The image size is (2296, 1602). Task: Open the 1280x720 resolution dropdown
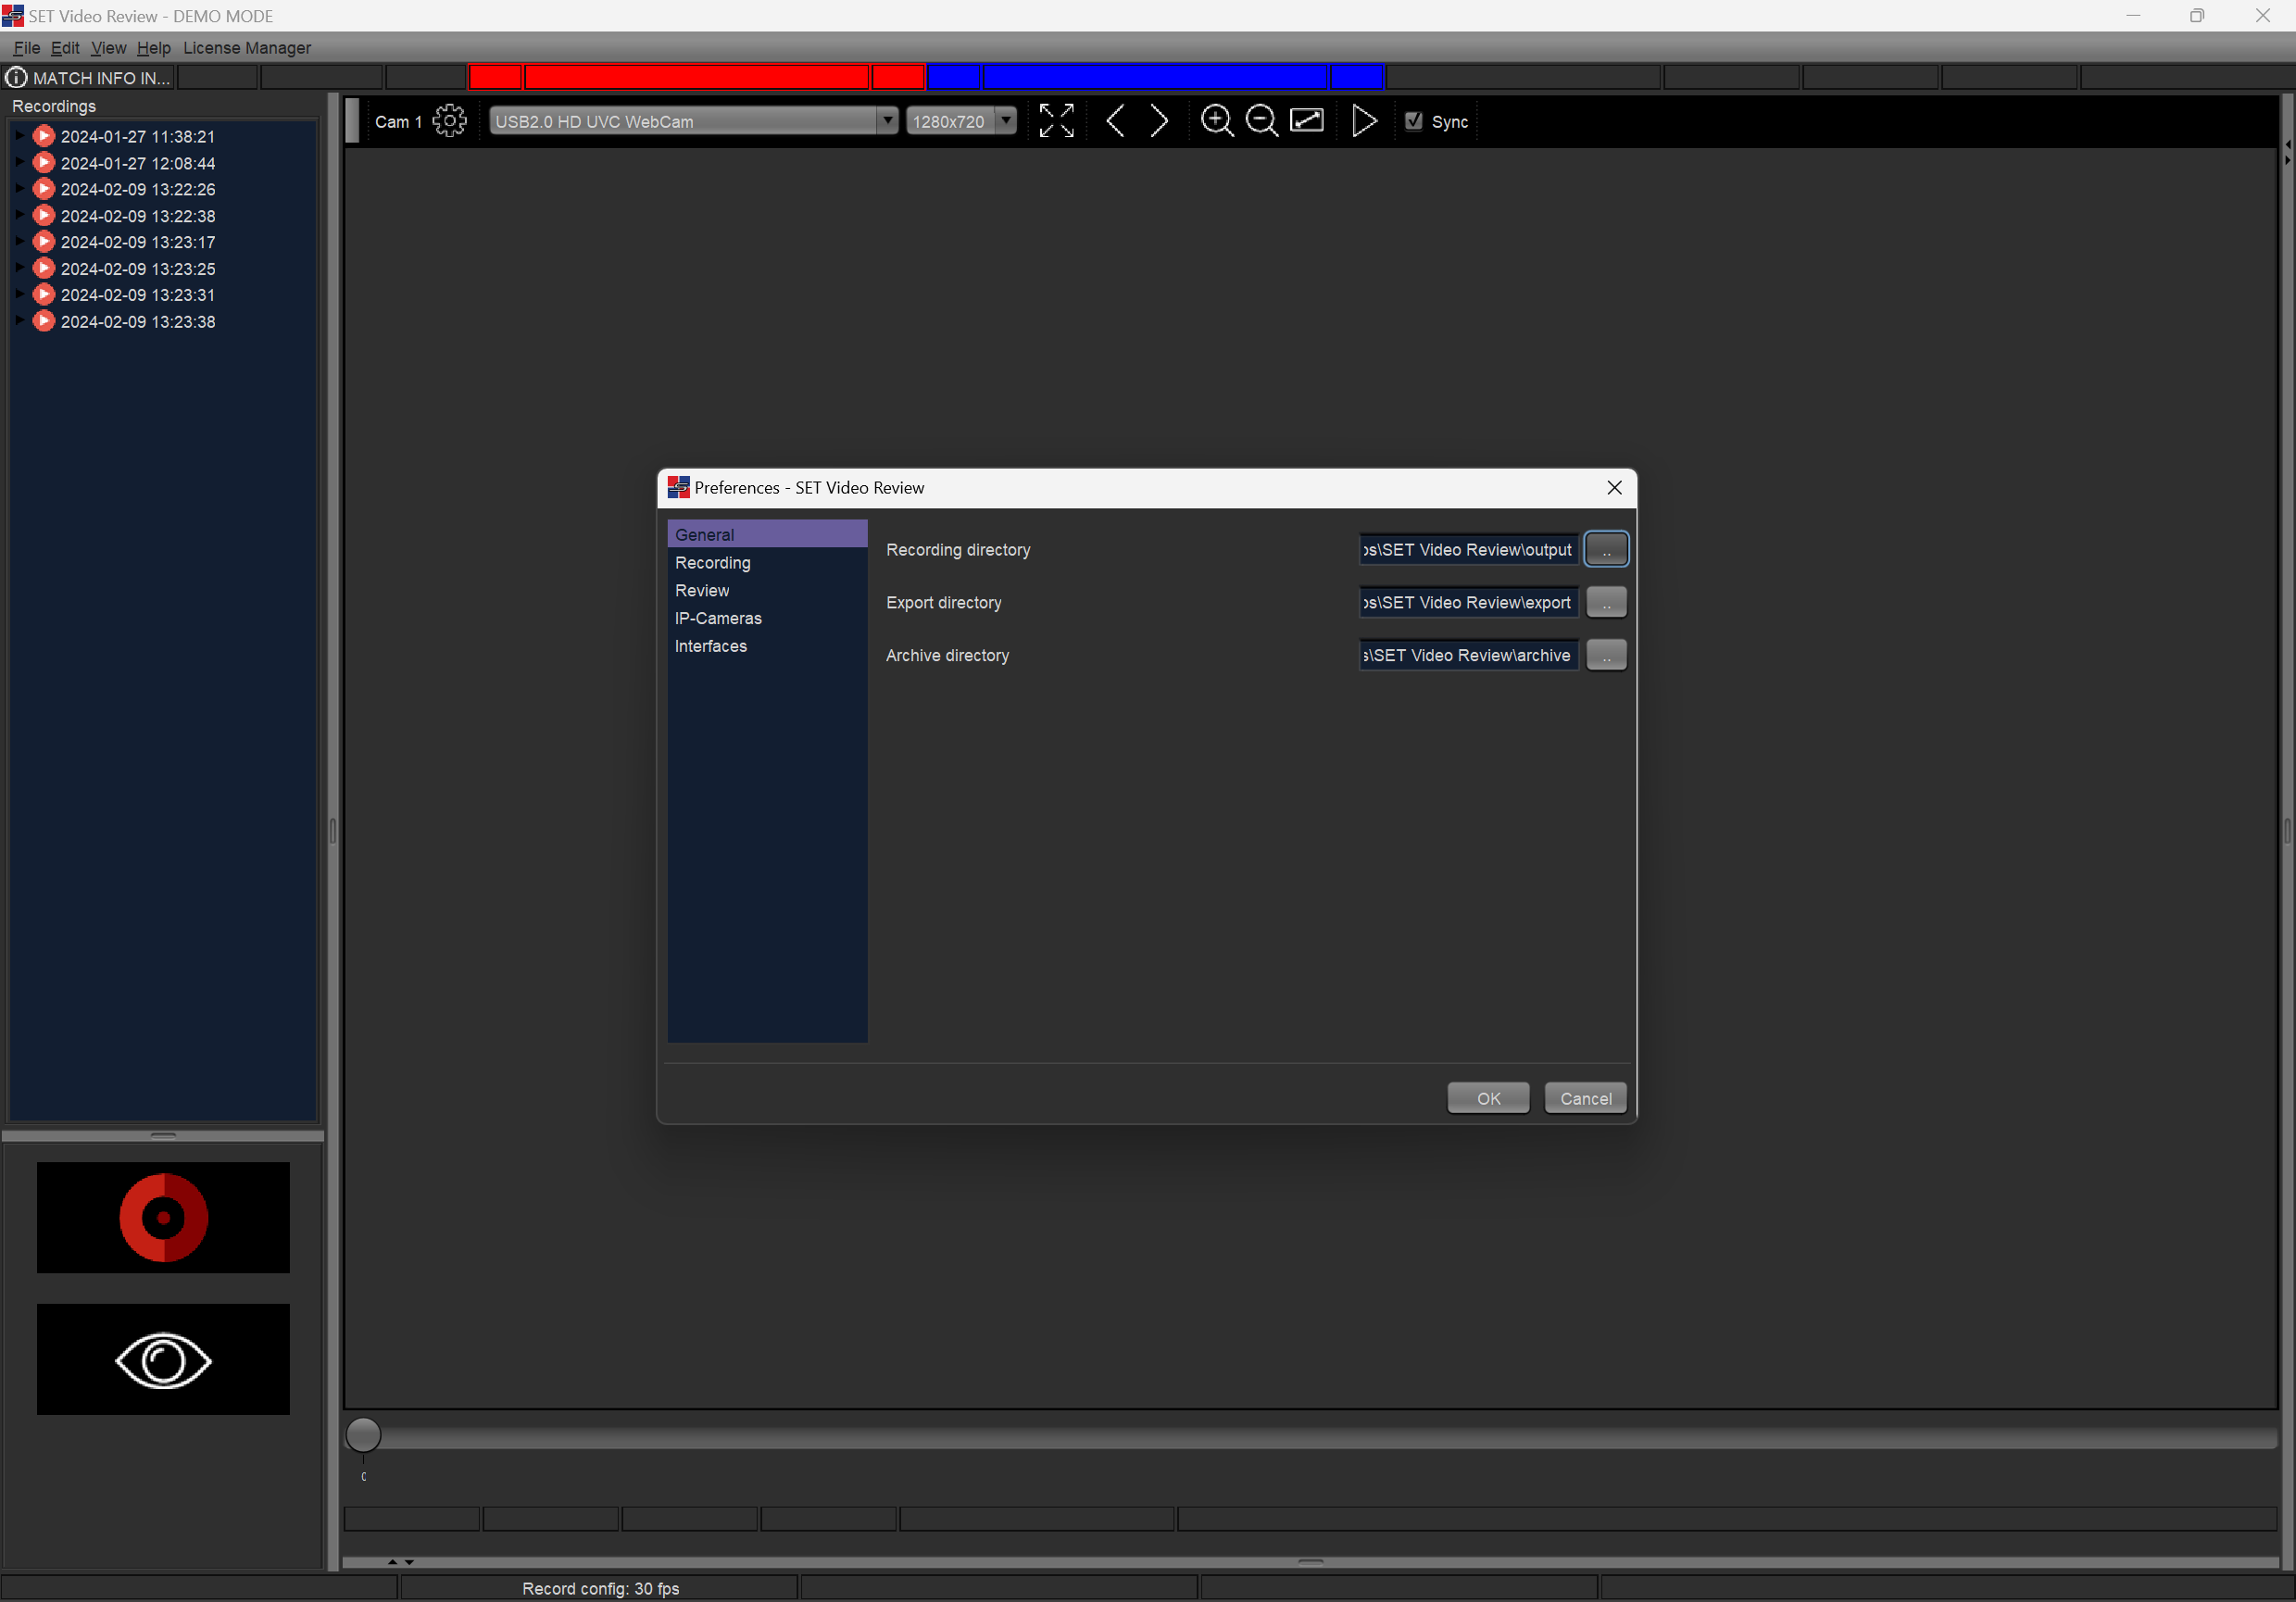point(961,121)
